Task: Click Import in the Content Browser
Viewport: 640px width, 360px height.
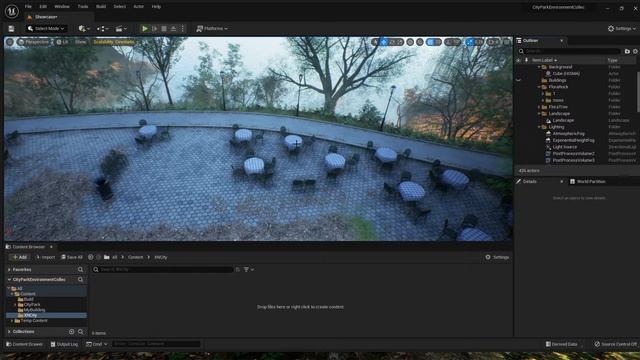Action: coord(45,257)
